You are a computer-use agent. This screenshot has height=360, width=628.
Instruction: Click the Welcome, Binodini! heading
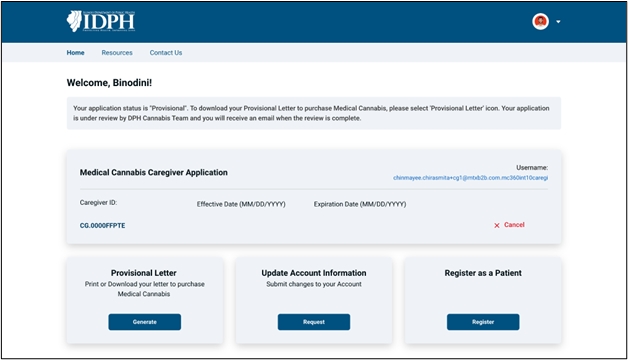click(x=109, y=82)
